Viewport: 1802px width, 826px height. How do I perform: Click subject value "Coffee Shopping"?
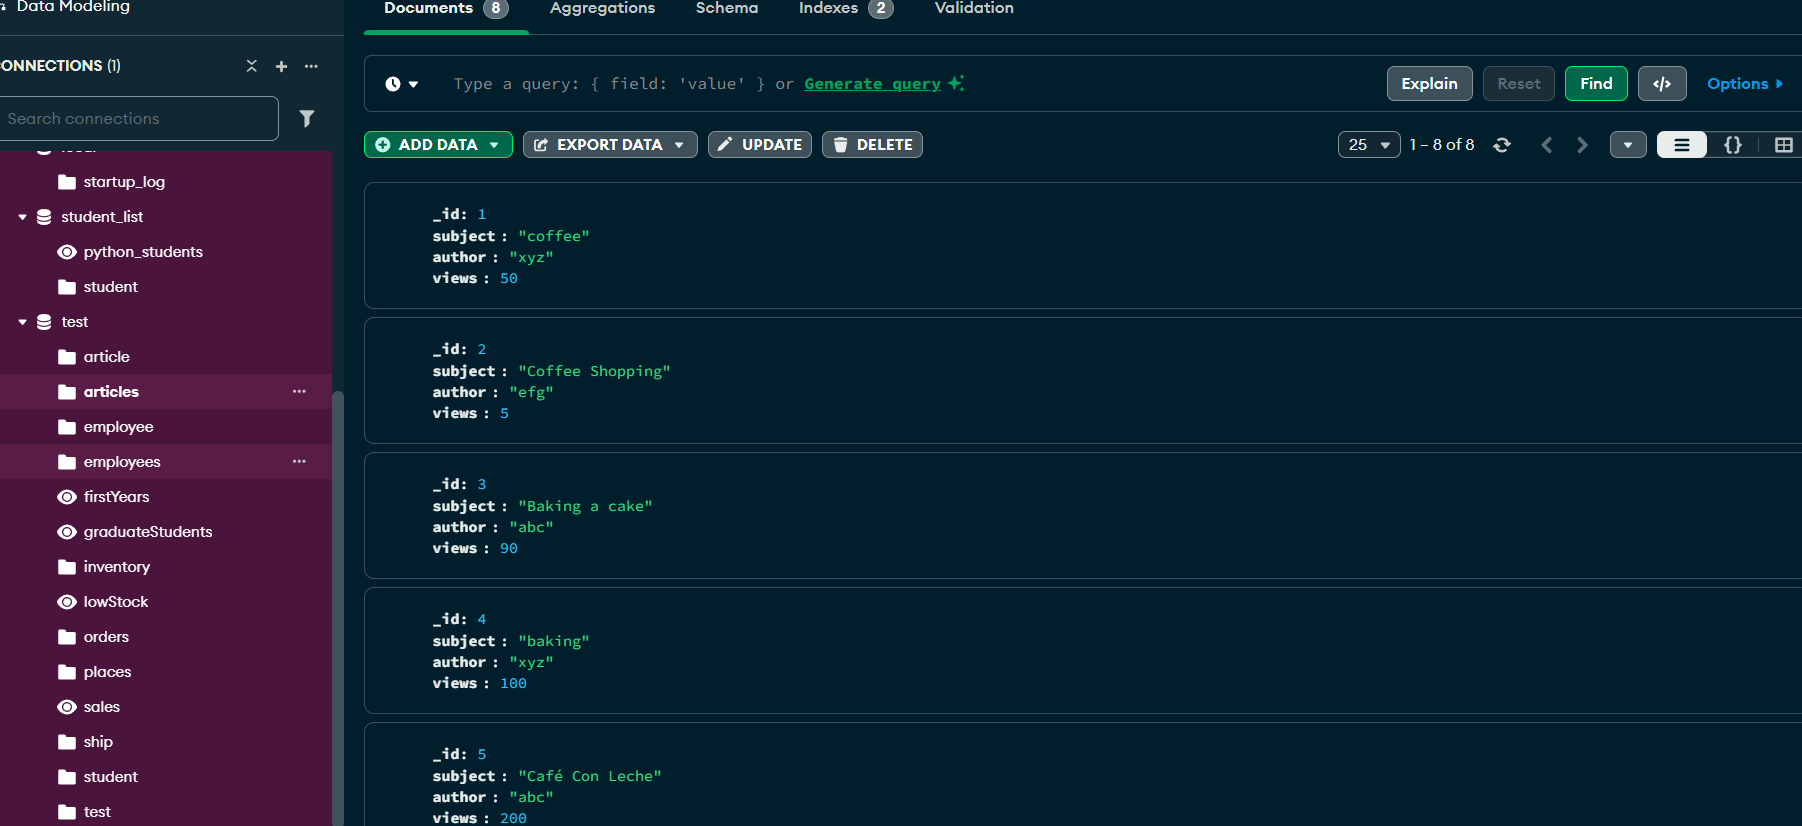pyautogui.click(x=594, y=371)
